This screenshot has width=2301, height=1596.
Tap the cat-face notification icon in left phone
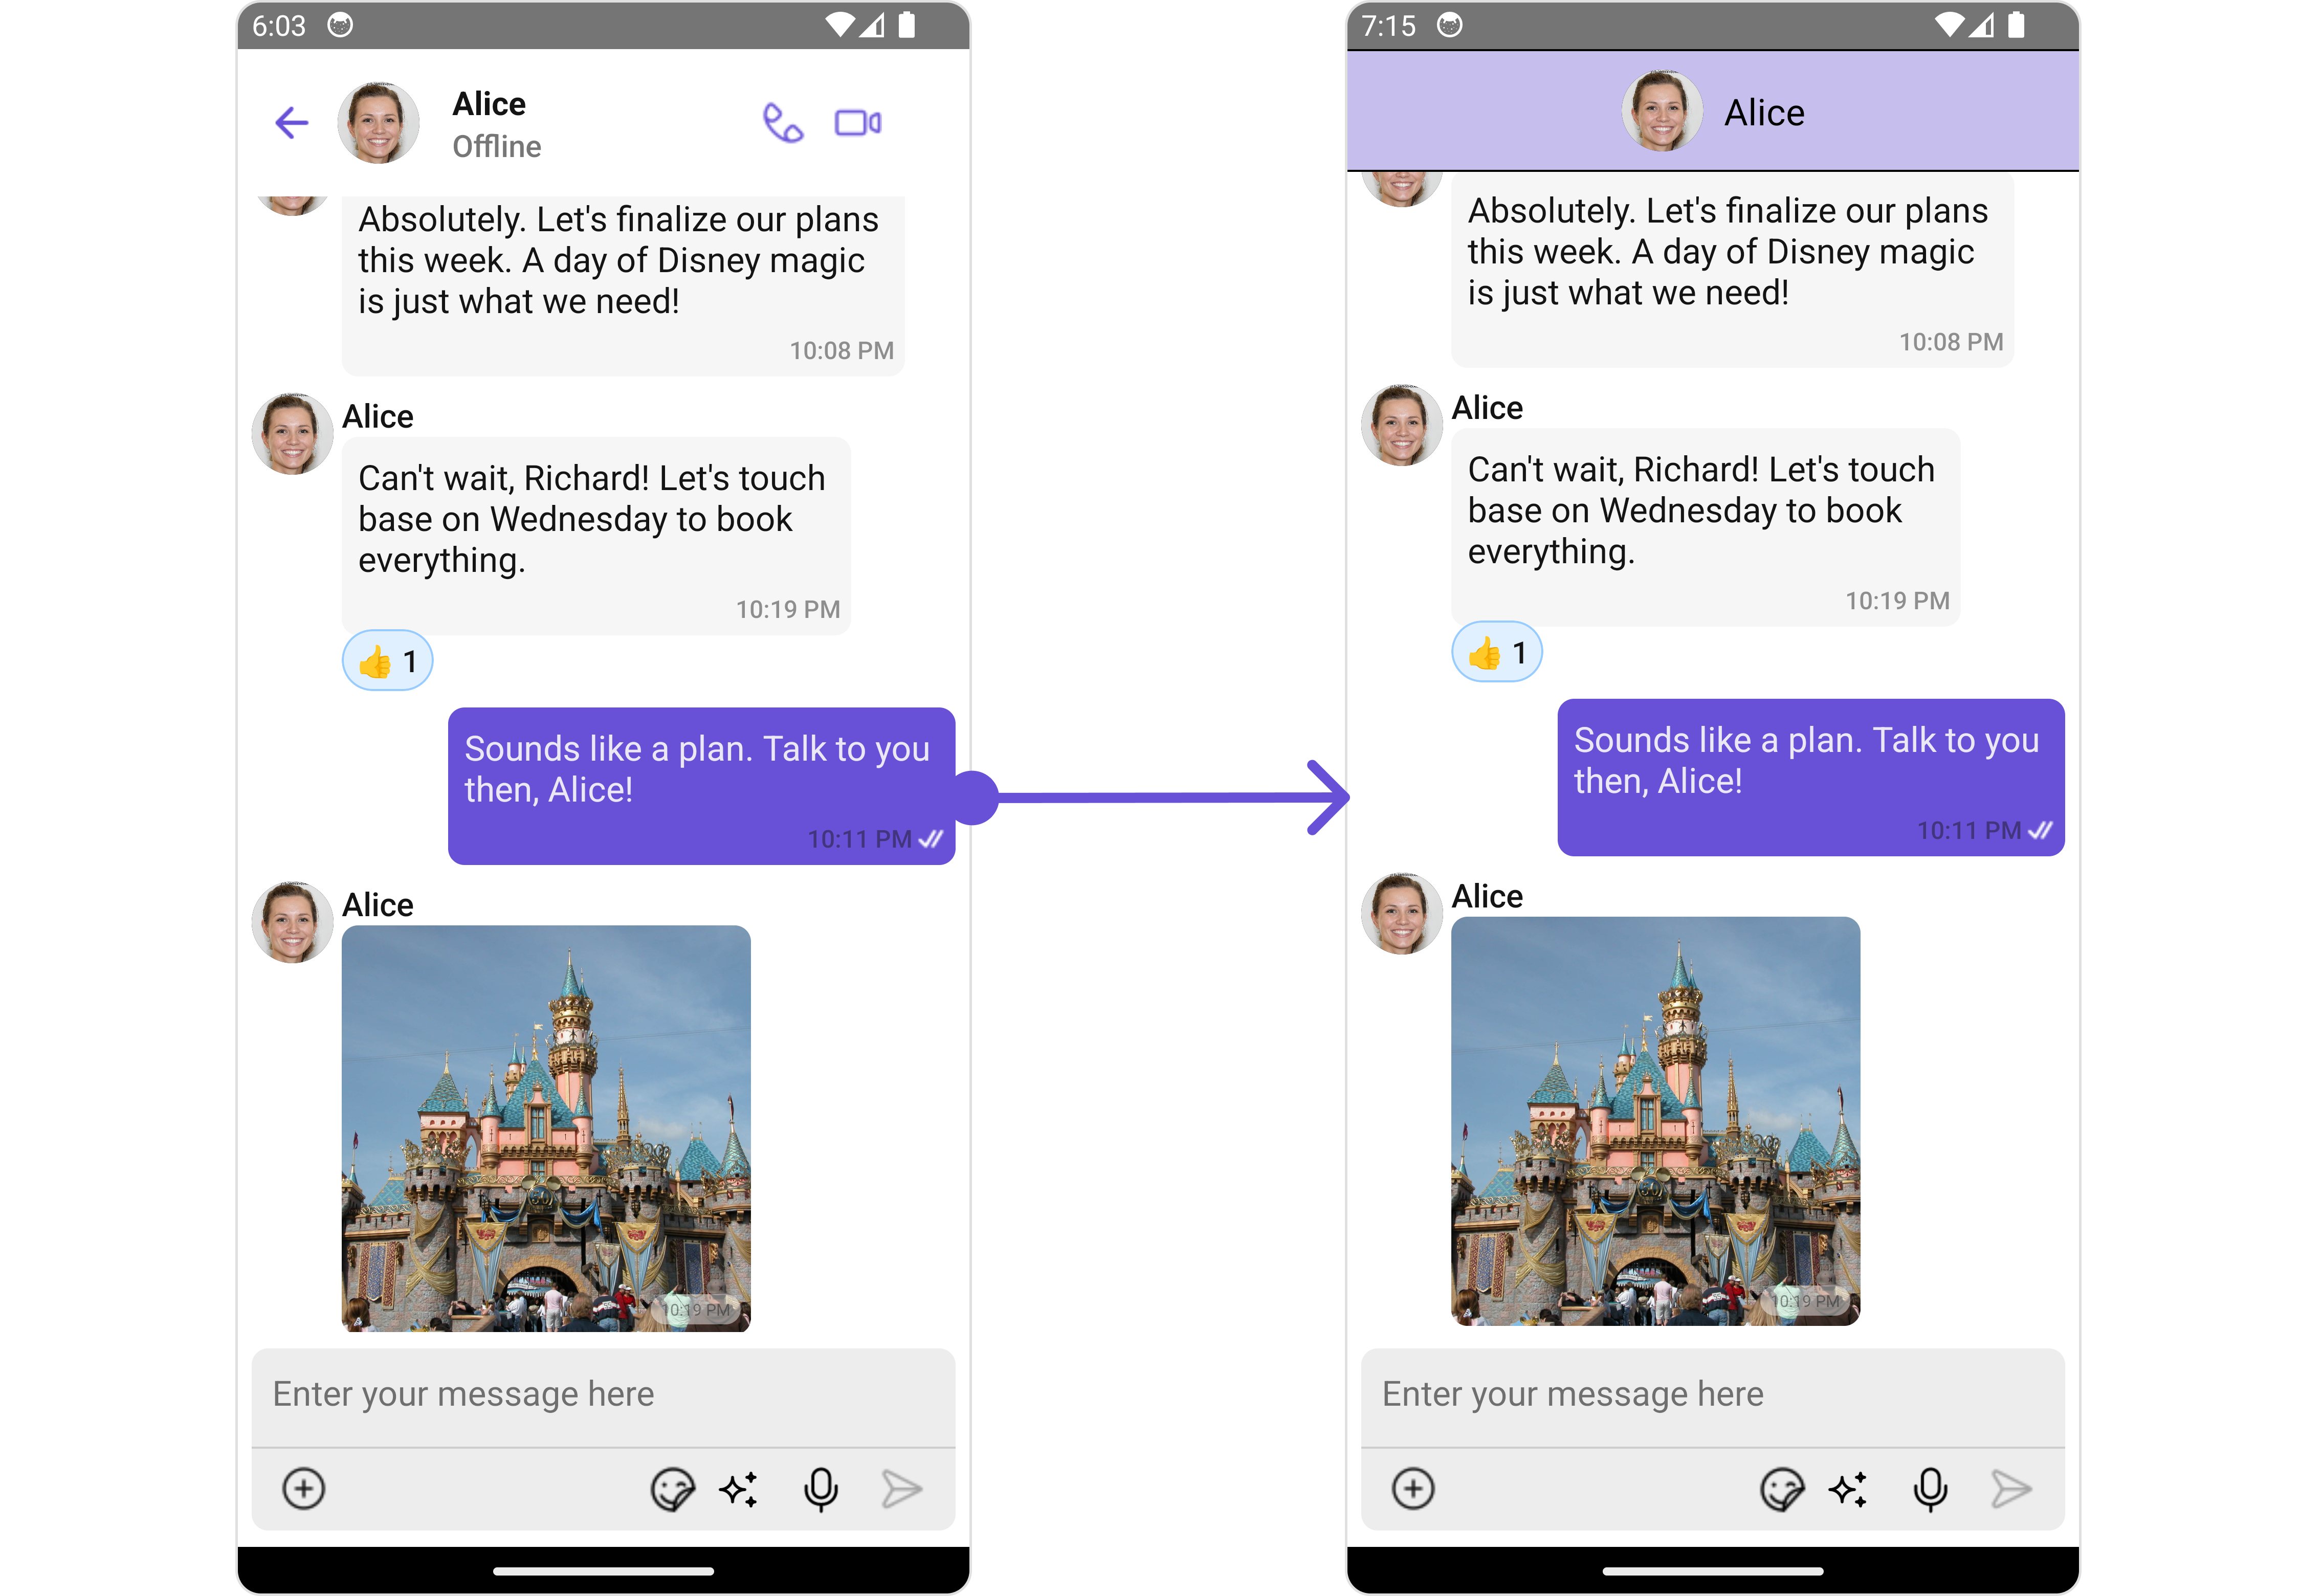[x=340, y=25]
